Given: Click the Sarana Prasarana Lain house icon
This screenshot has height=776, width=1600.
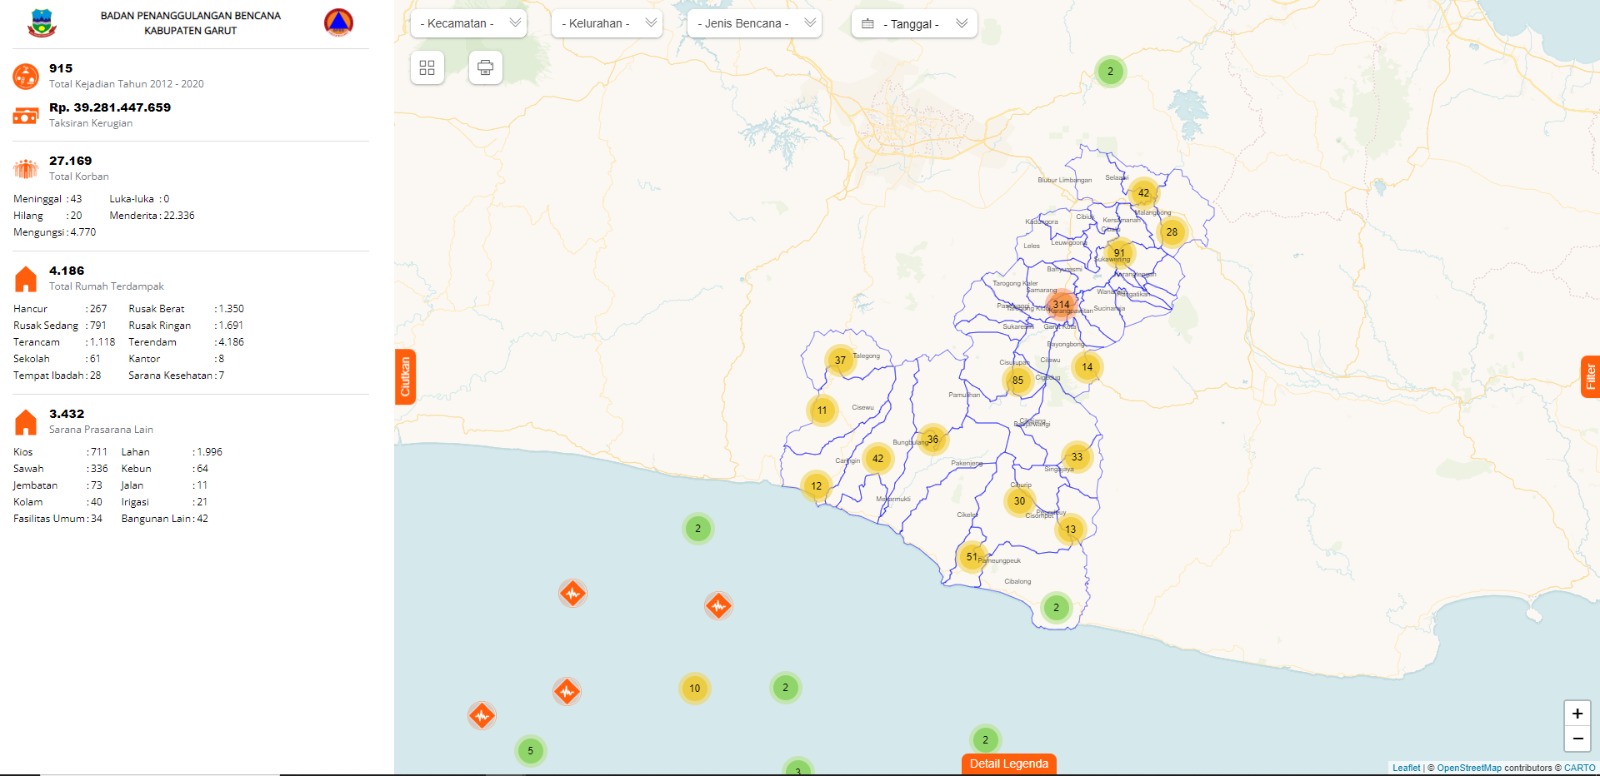Looking at the screenshot, I should (x=26, y=422).
